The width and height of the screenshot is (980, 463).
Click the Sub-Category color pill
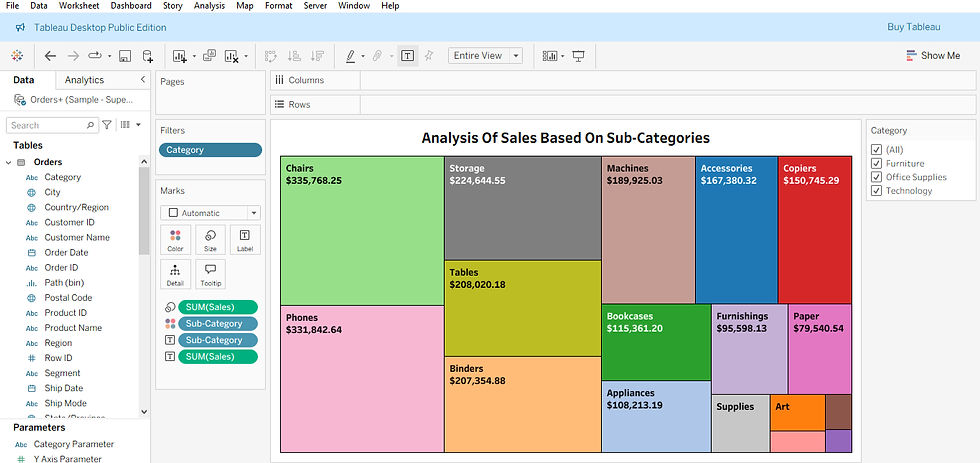click(x=218, y=324)
